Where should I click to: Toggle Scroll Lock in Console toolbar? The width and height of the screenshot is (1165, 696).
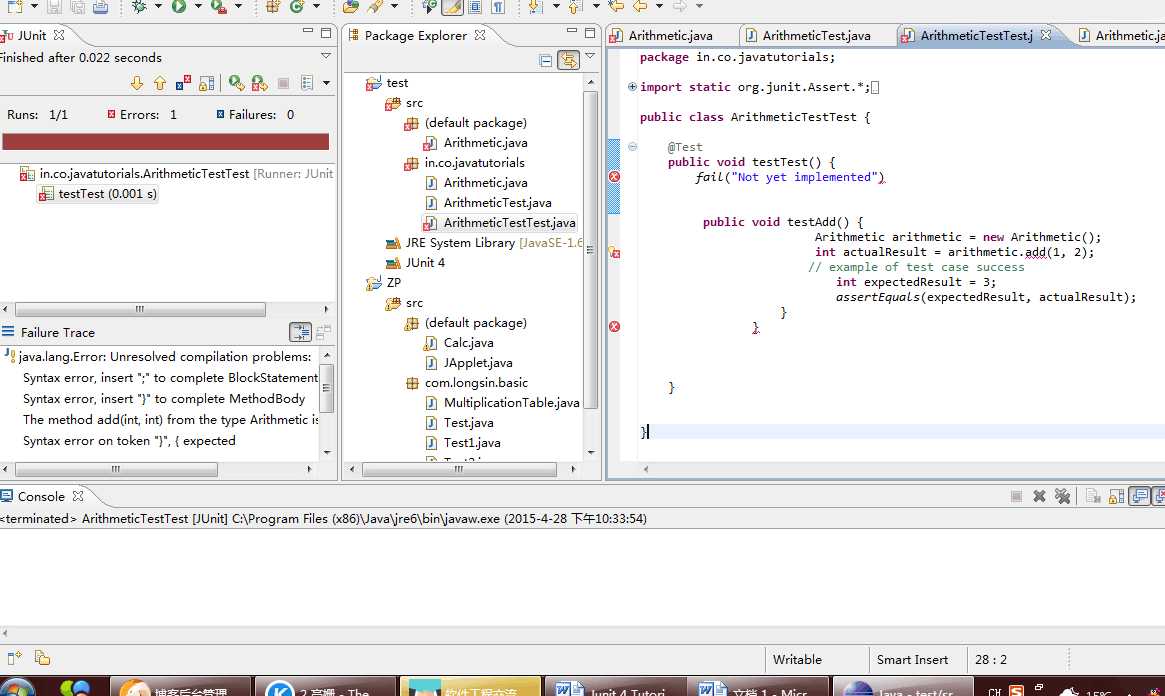(1117, 496)
